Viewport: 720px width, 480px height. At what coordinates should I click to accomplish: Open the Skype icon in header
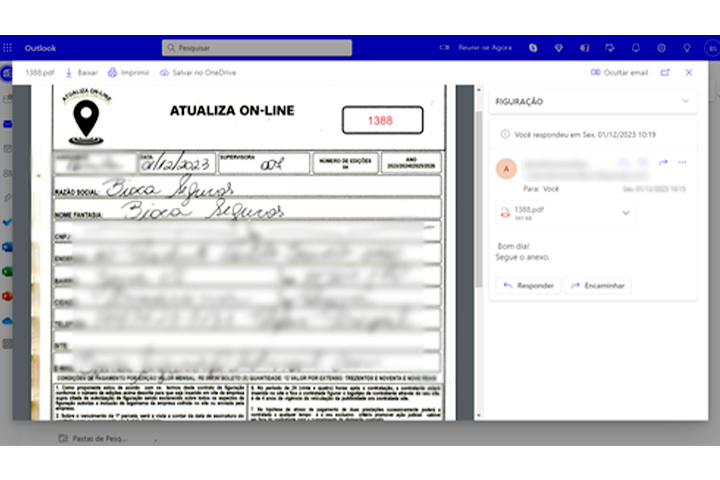[x=534, y=48]
